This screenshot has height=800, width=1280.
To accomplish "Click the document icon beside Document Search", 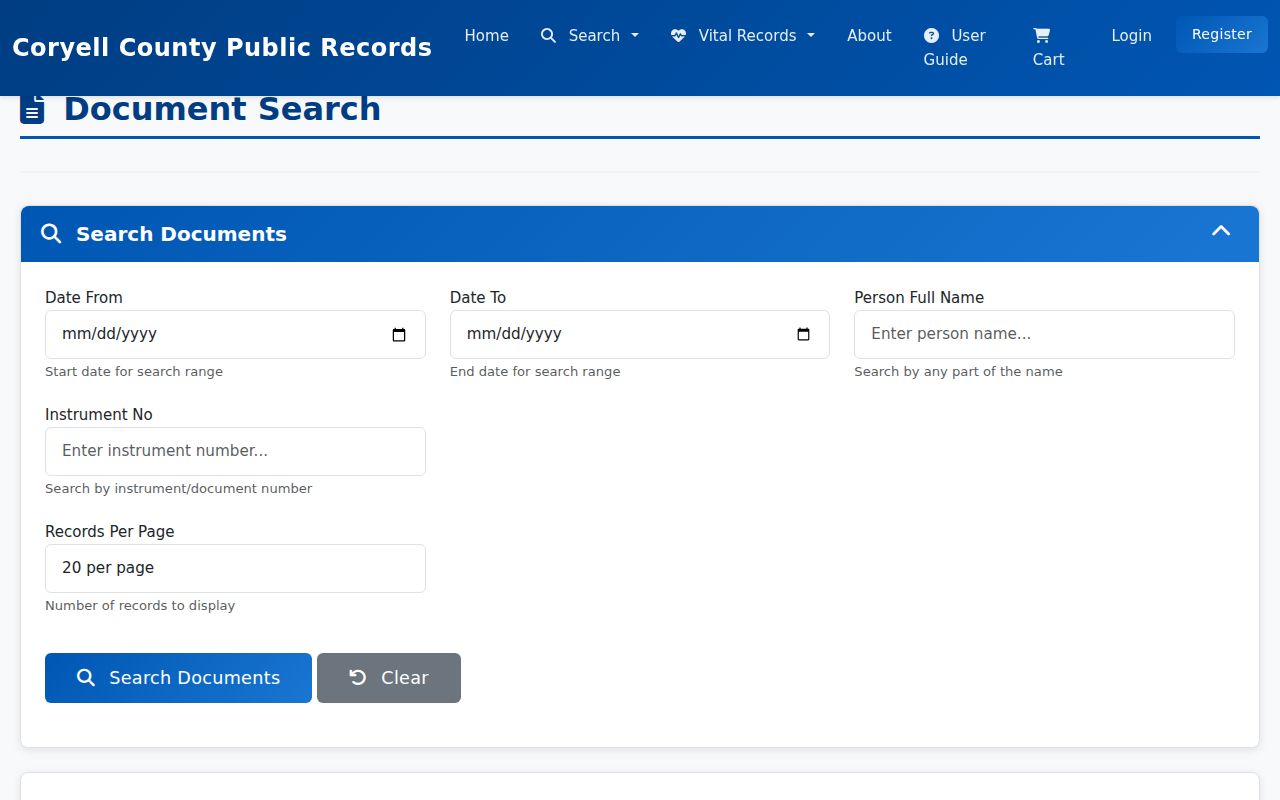I will click(x=33, y=109).
